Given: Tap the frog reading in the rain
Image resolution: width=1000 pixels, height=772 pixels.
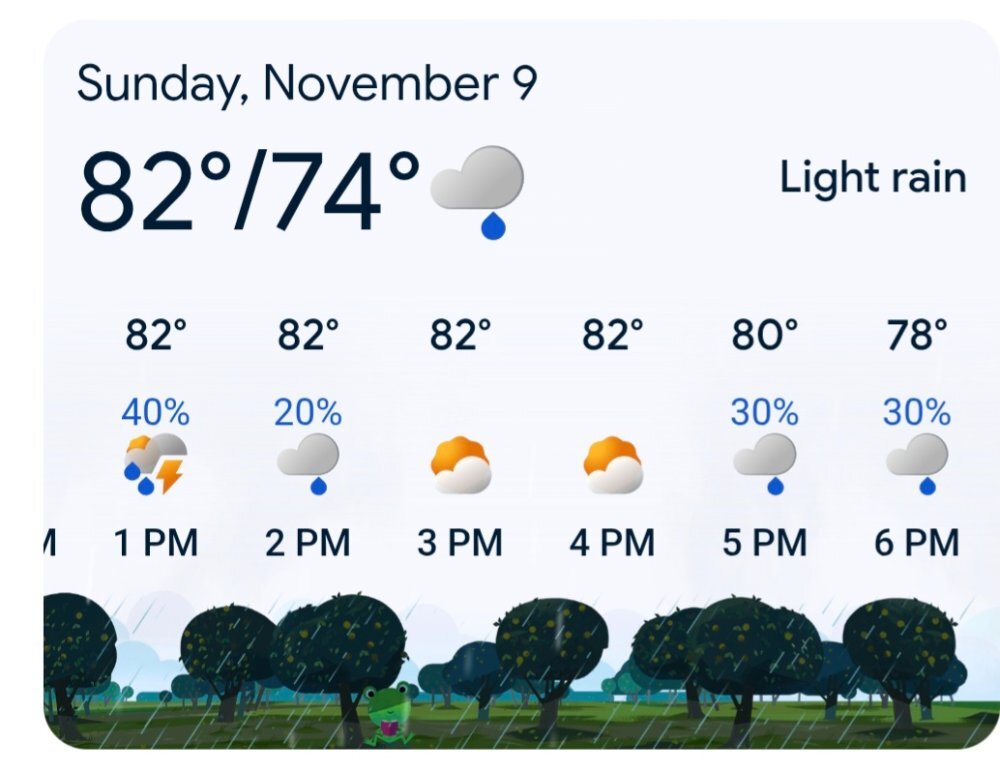Looking at the screenshot, I should coord(388,713).
